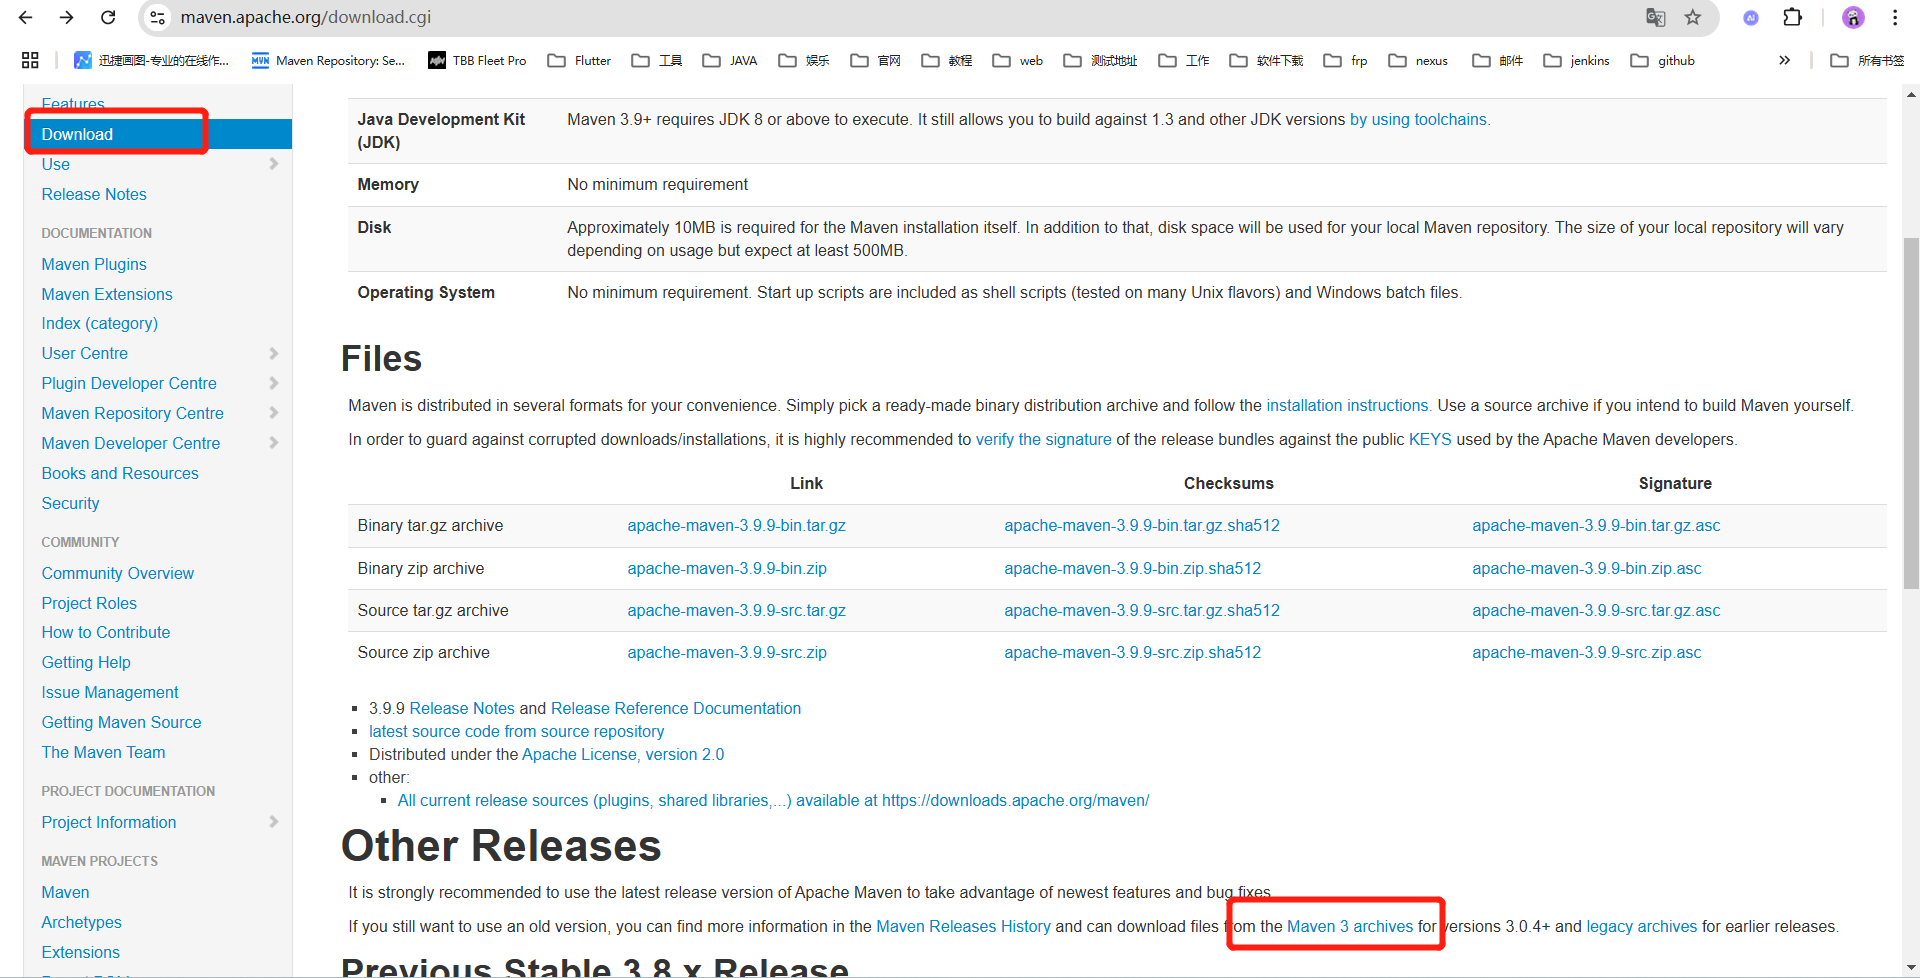Open Maven Releases History link
The width and height of the screenshot is (1920, 978).
pos(963,926)
